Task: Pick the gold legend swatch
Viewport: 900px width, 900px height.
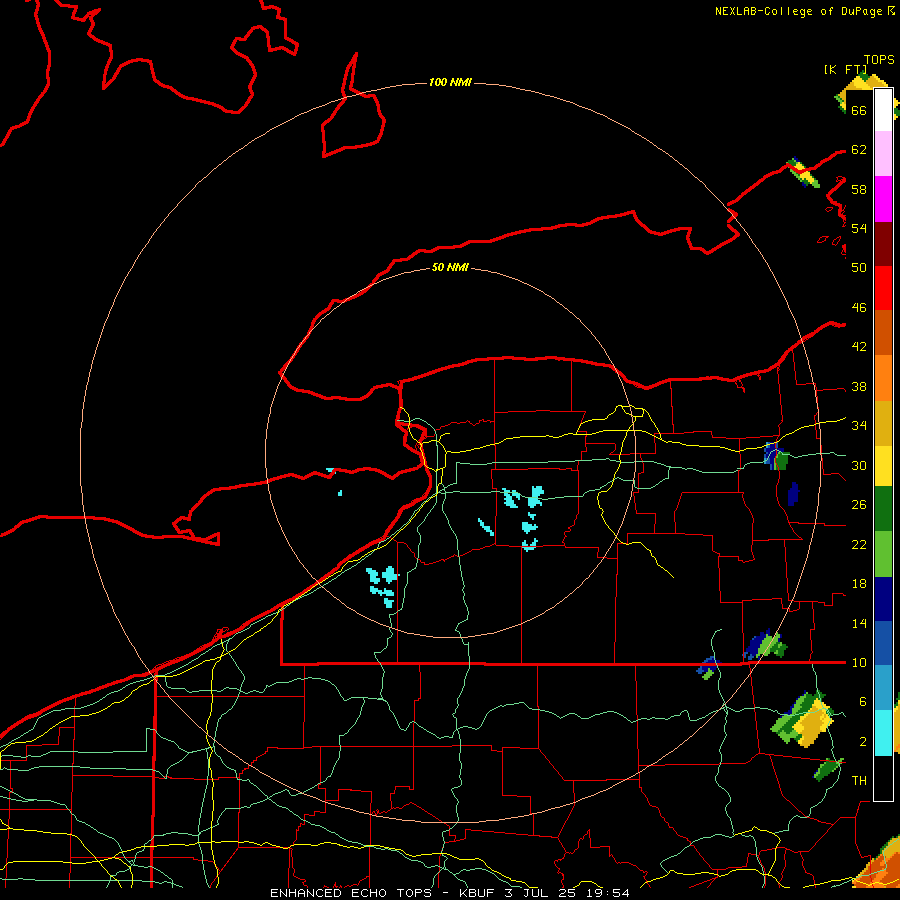Action: click(883, 423)
